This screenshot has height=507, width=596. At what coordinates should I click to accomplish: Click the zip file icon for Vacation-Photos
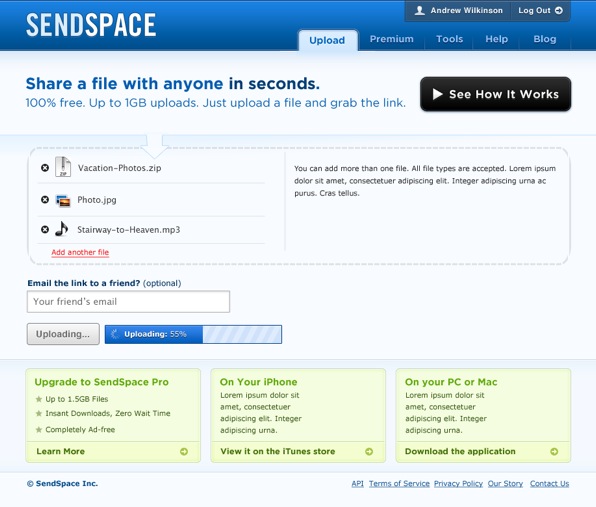63,167
